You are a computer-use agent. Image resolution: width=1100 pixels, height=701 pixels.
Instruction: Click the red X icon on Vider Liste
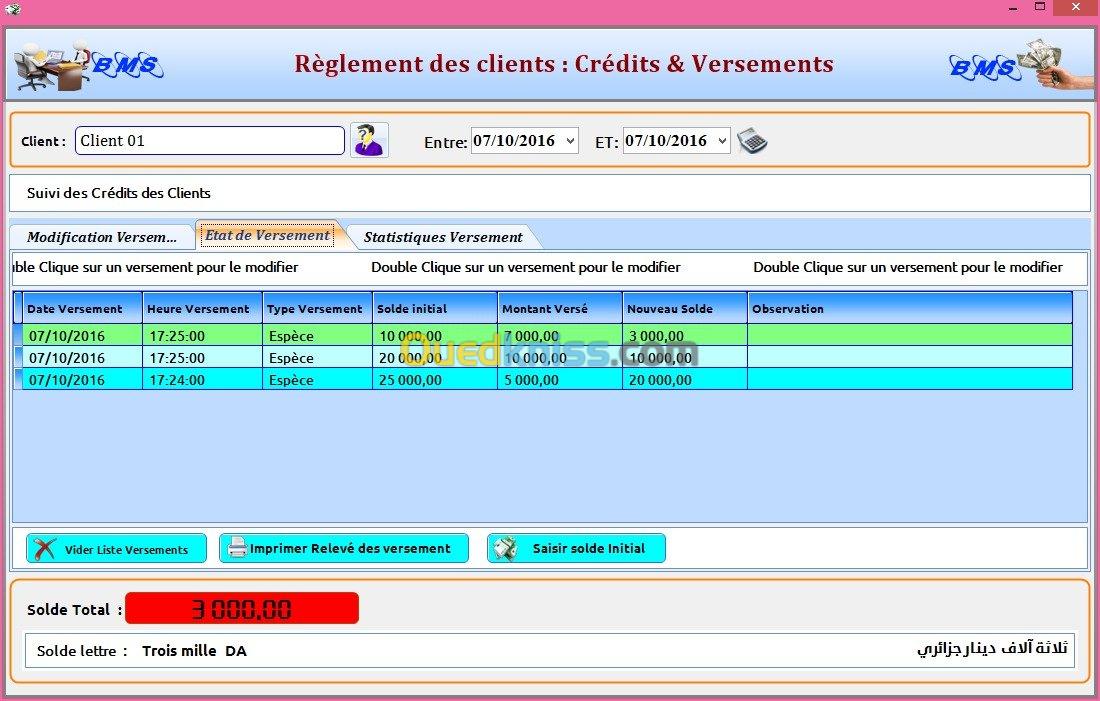point(44,548)
